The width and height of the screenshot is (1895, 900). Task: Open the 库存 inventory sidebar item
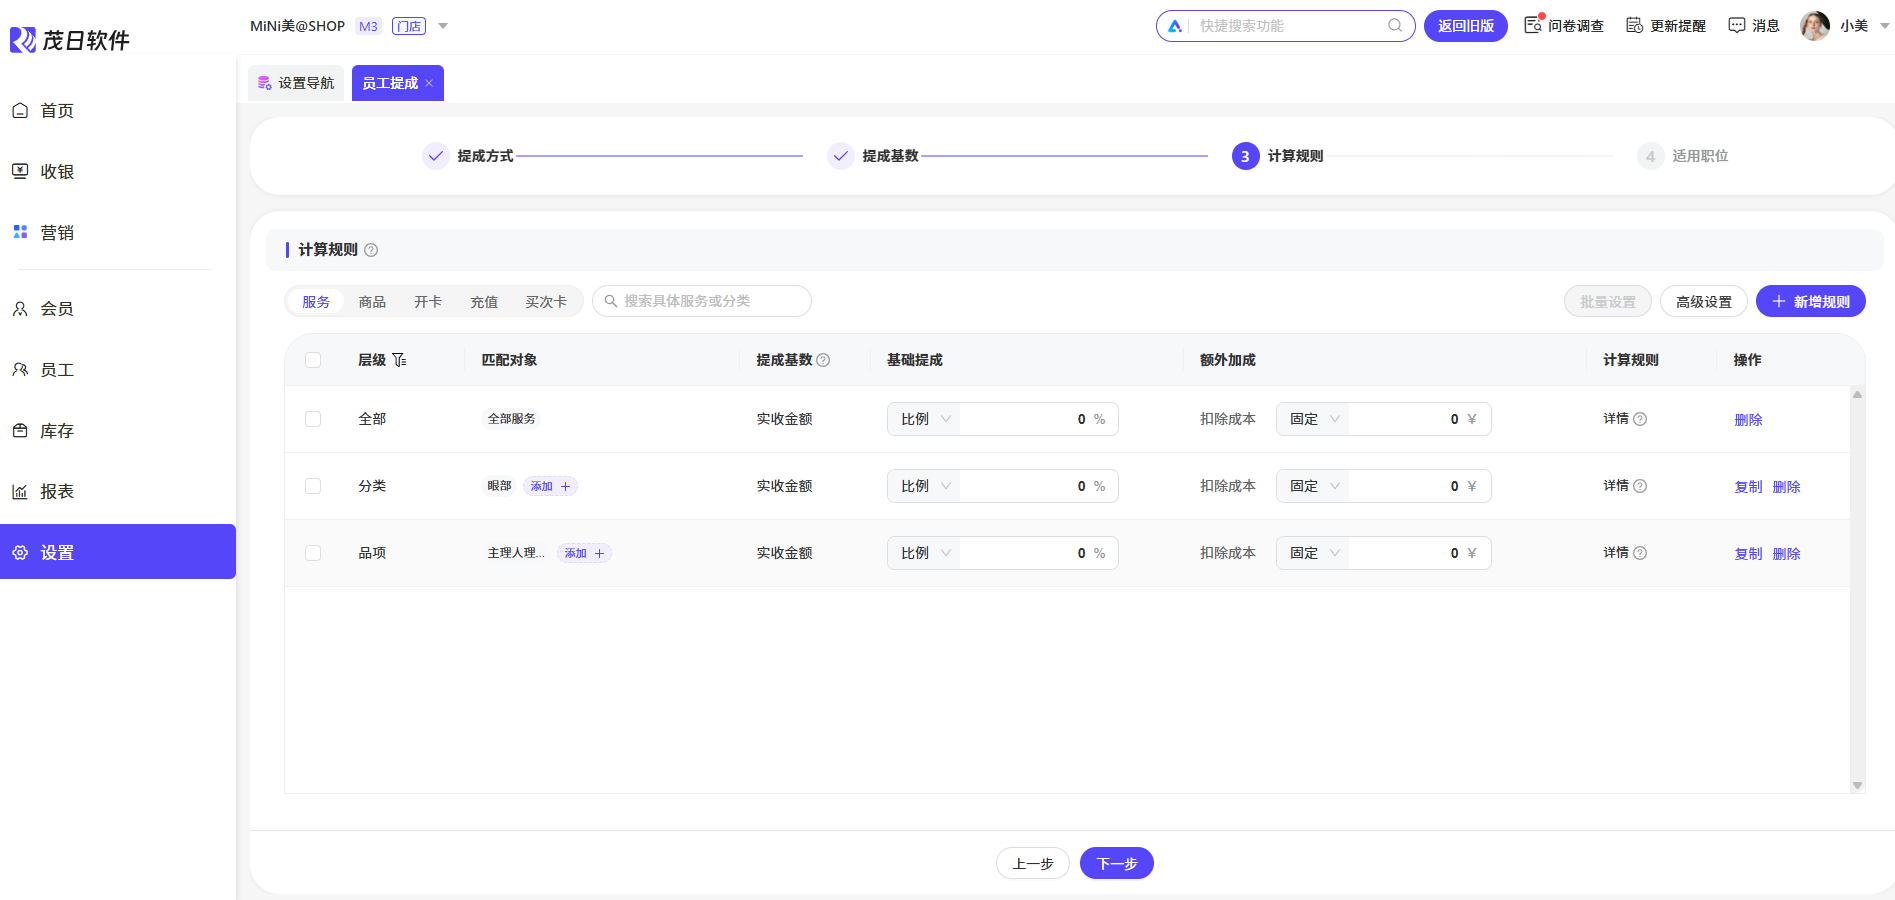(x=118, y=431)
